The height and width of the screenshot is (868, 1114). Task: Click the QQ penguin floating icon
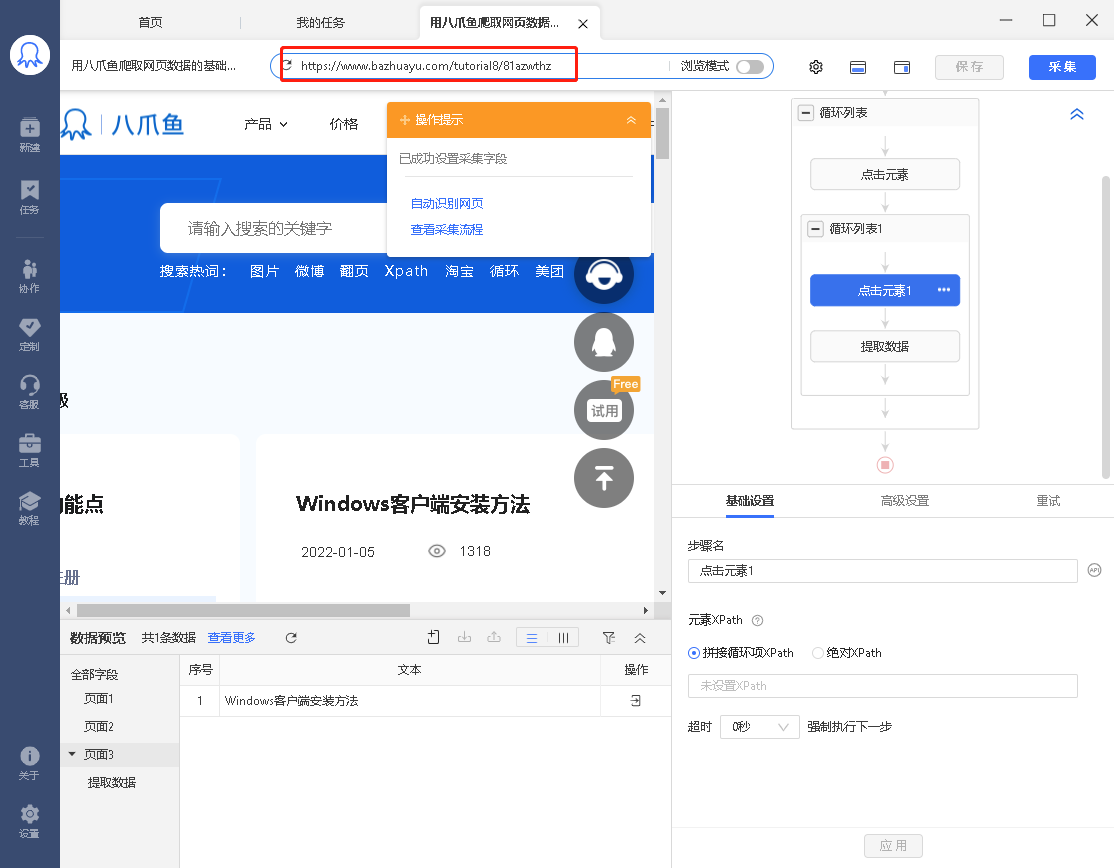coord(604,342)
